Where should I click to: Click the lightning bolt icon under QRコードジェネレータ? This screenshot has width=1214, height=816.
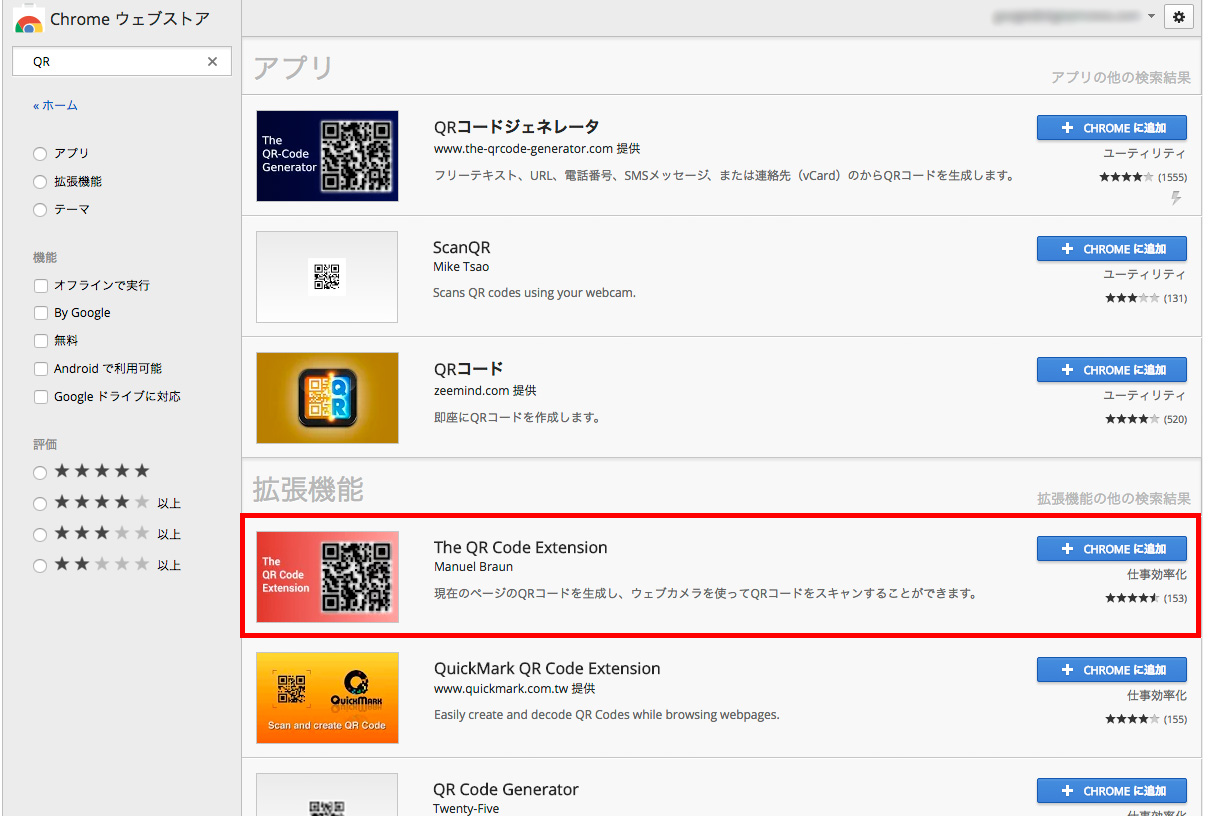1176,198
